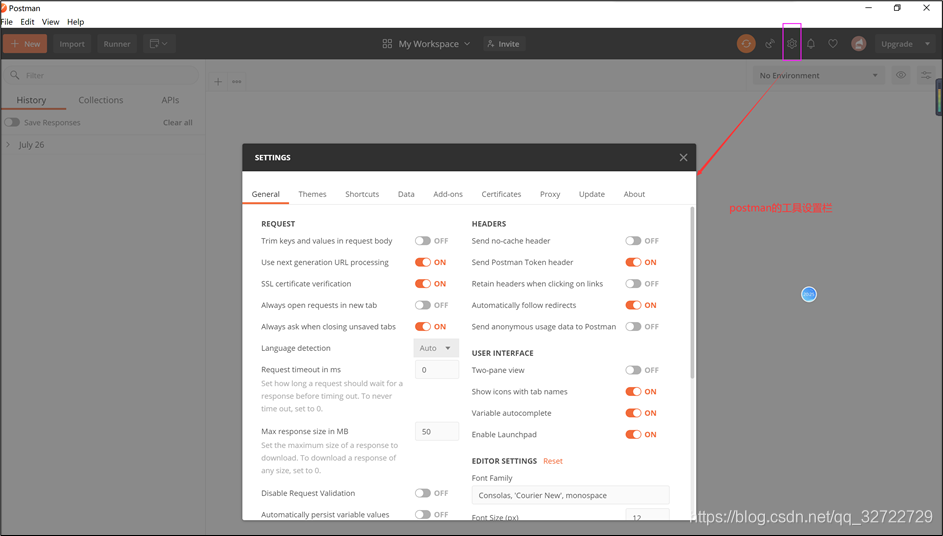This screenshot has height=536, width=943.
Task: Click the Import button
Action: pos(72,44)
